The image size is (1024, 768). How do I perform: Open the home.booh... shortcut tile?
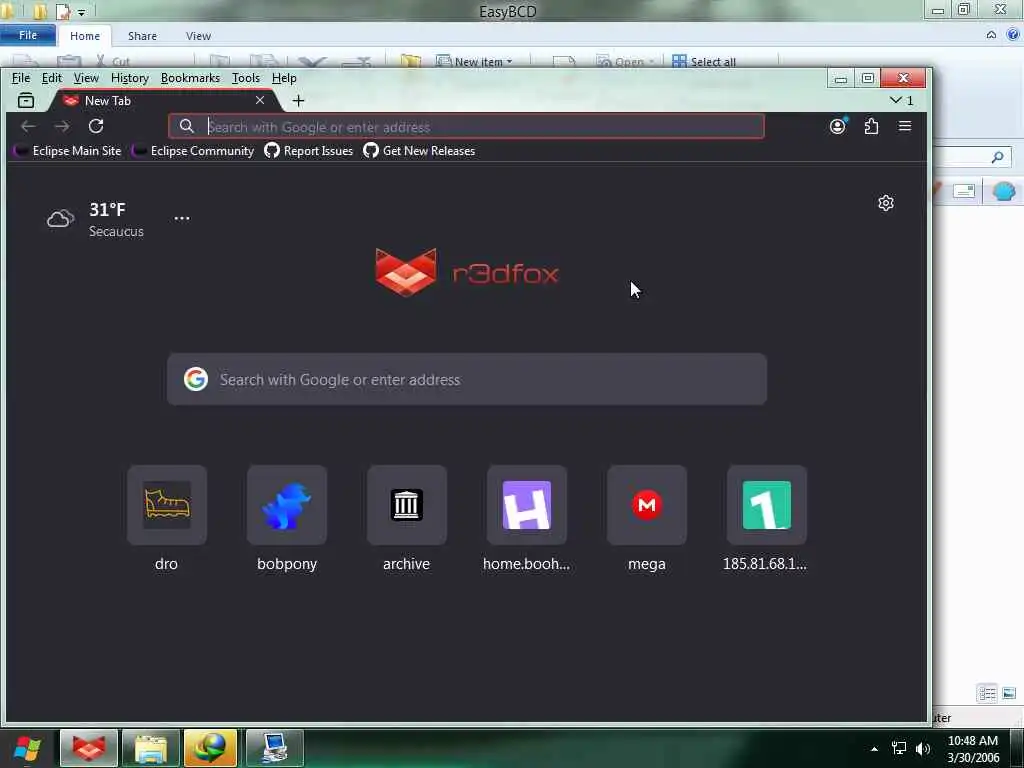click(526, 505)
